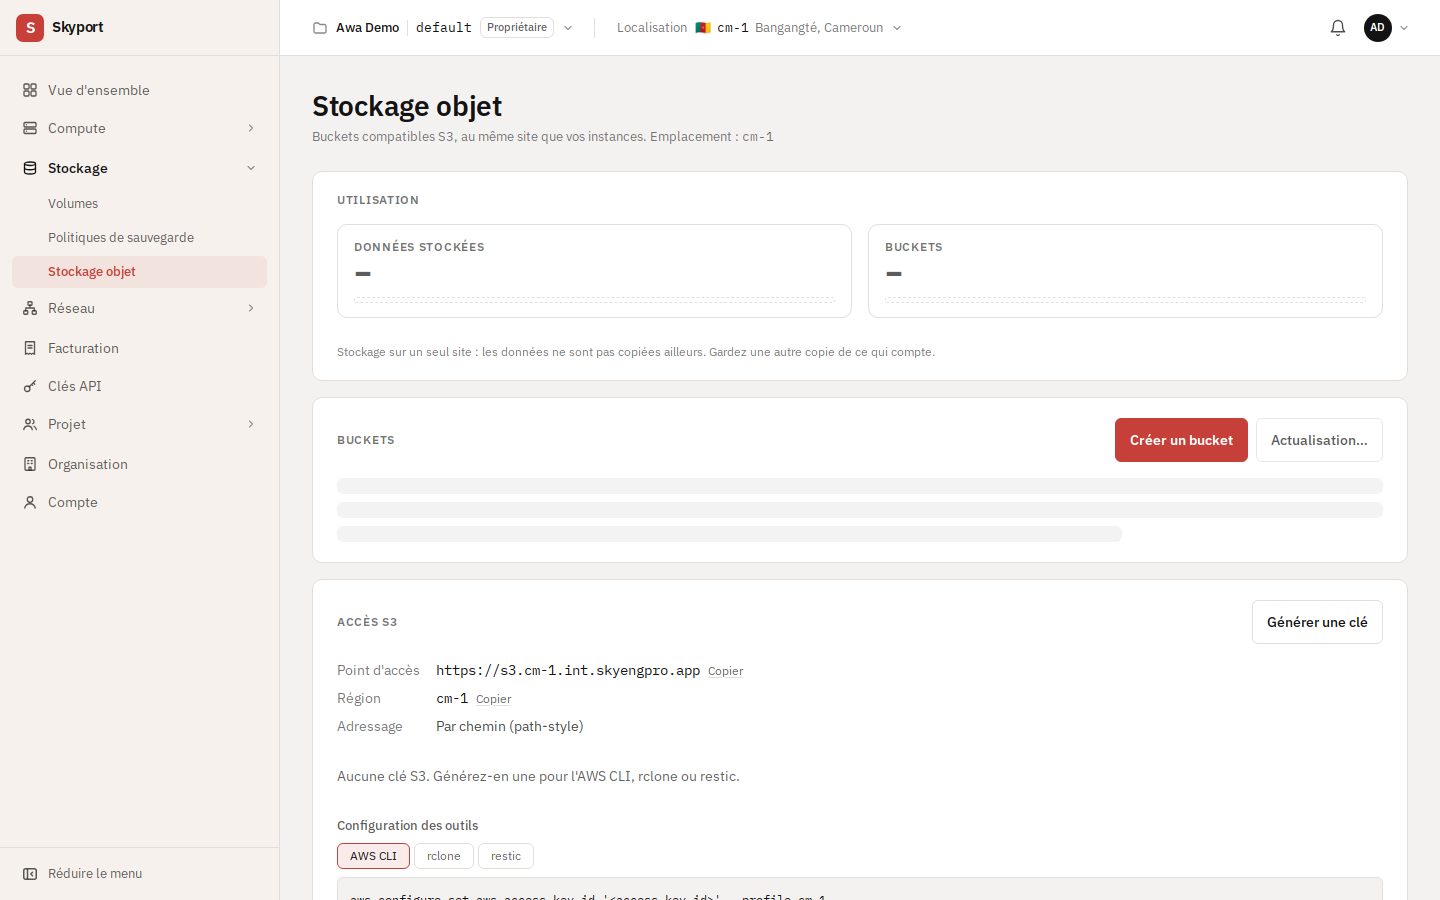1440x900 pixels.
Task: Click the Stockage database icon
Action: pyautogui.click(x=30, y=168)
